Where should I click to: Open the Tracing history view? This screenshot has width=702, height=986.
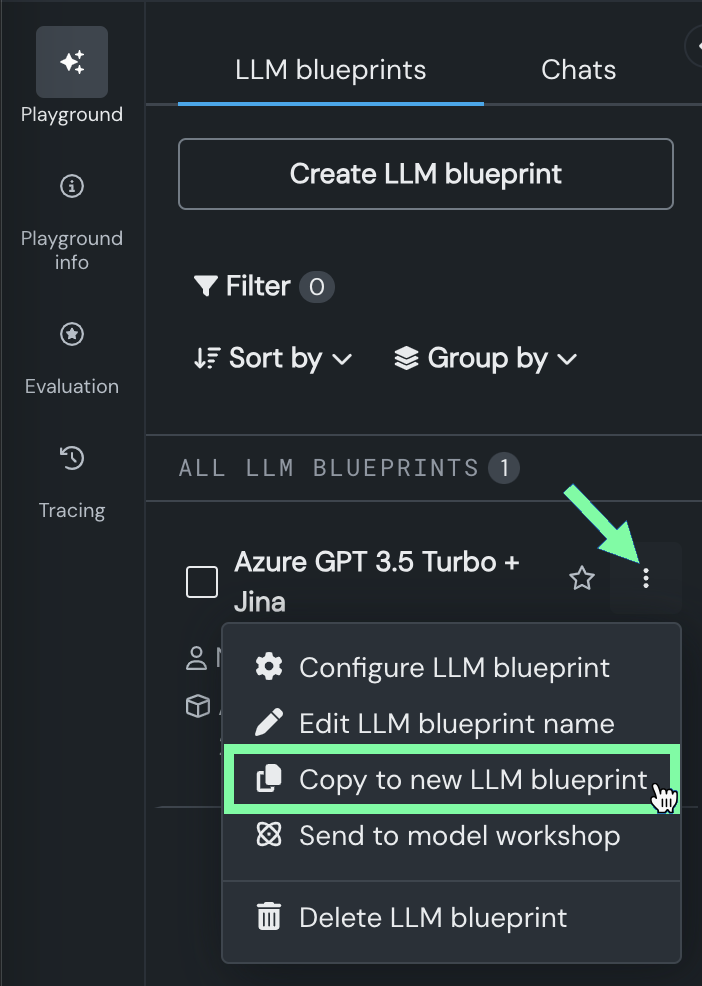pos(72,459)
